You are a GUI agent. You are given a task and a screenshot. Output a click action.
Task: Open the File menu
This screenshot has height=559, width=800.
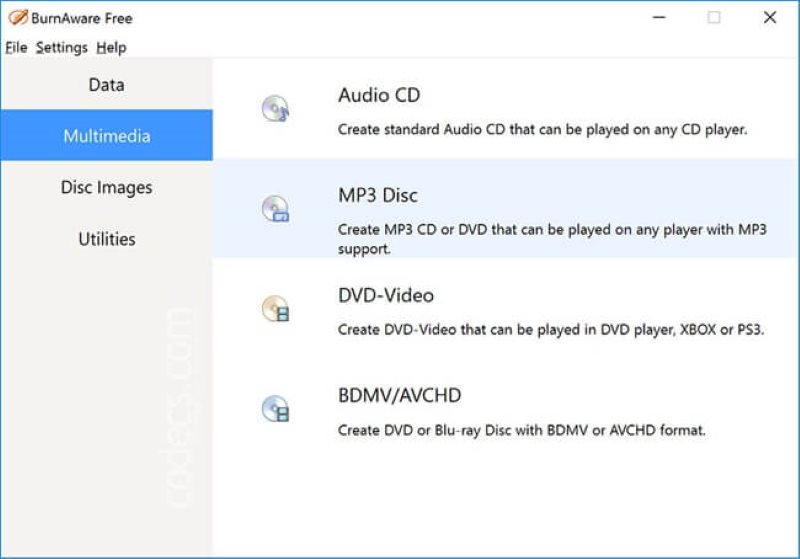point(16,47)
